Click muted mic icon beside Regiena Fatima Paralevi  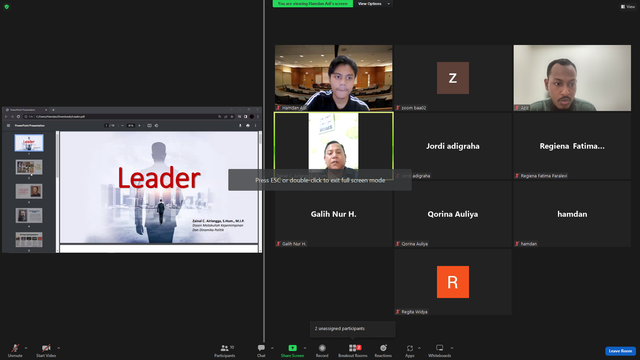click(517, 176)
